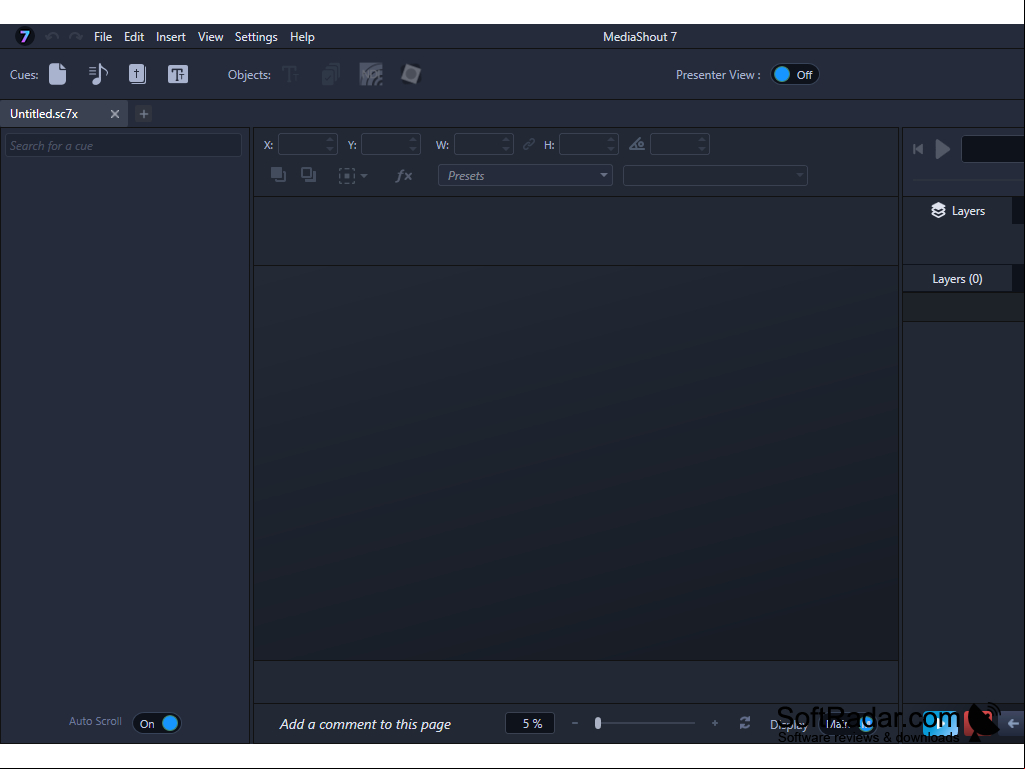Open the Insert menu

[x=171, y=37]
